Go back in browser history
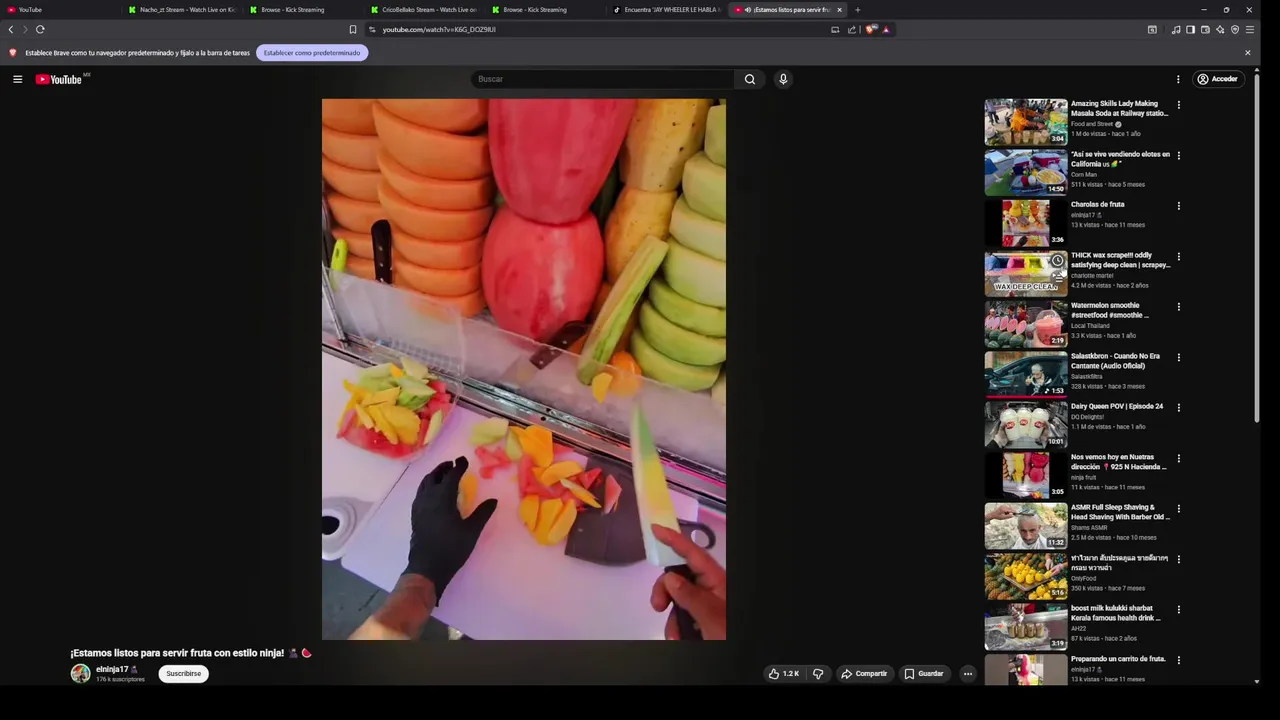 pyautogui.click(x=11, y=30)
